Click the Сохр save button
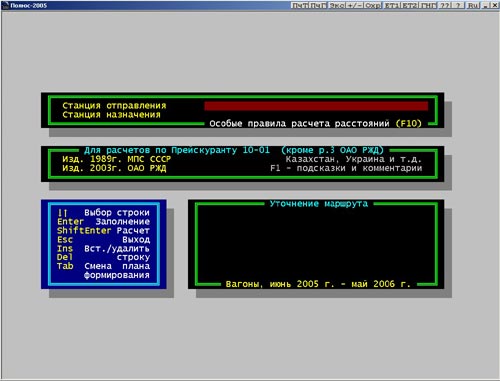 tap(373, 5)
